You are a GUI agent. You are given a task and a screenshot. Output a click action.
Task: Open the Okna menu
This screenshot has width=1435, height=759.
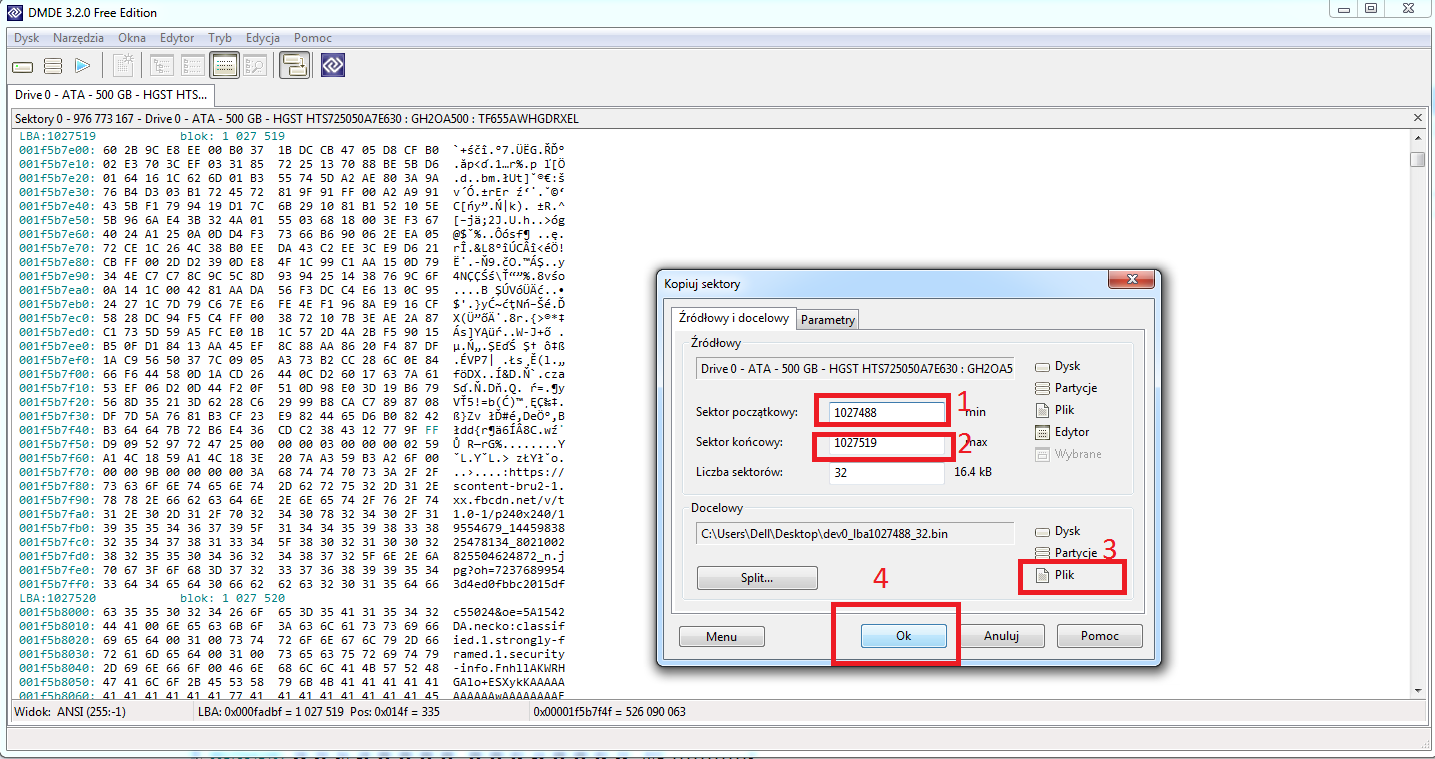tap(132, 38)
